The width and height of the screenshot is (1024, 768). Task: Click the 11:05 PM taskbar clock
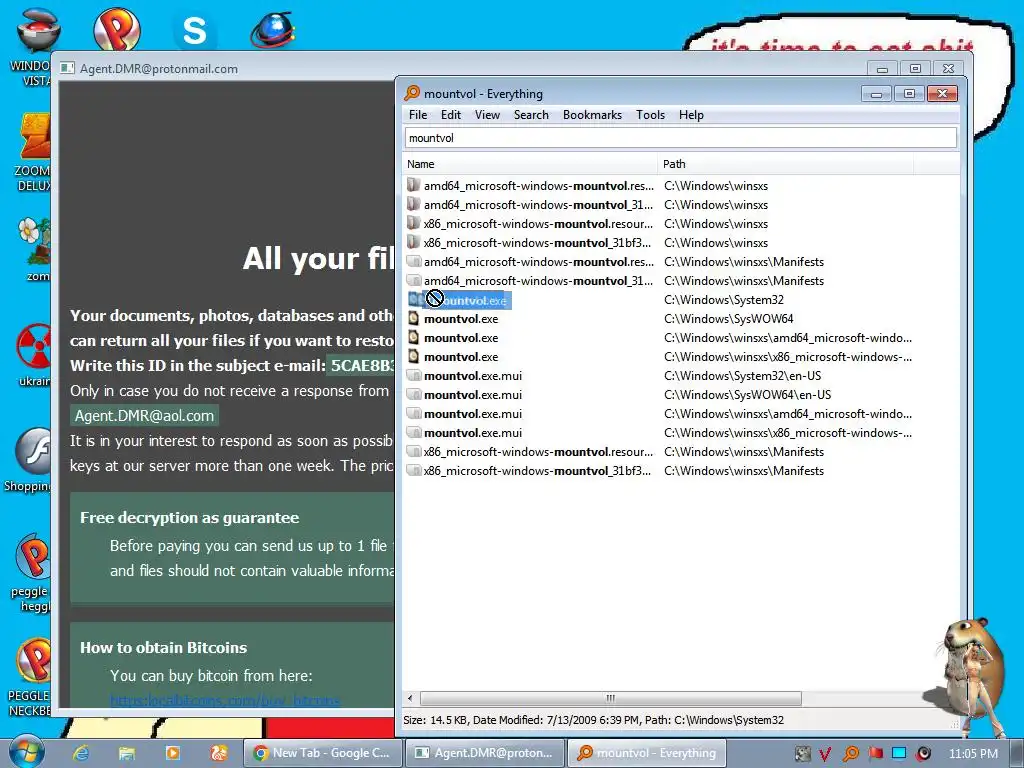pyautogui.click(x=973, y=754)
